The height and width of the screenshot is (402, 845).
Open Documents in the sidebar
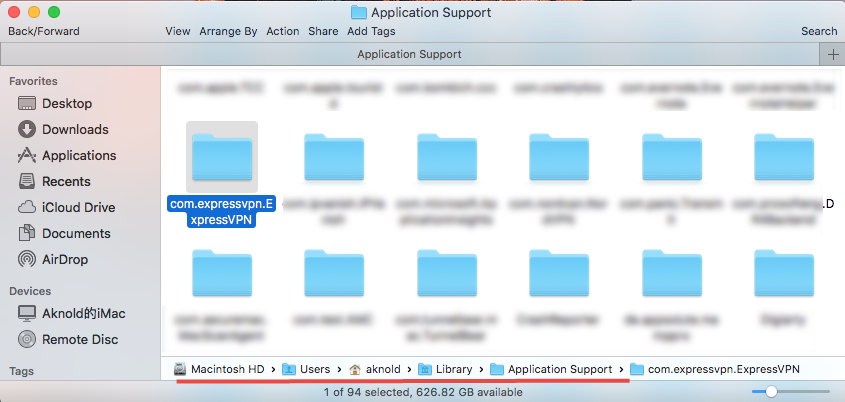coord(75,233)
